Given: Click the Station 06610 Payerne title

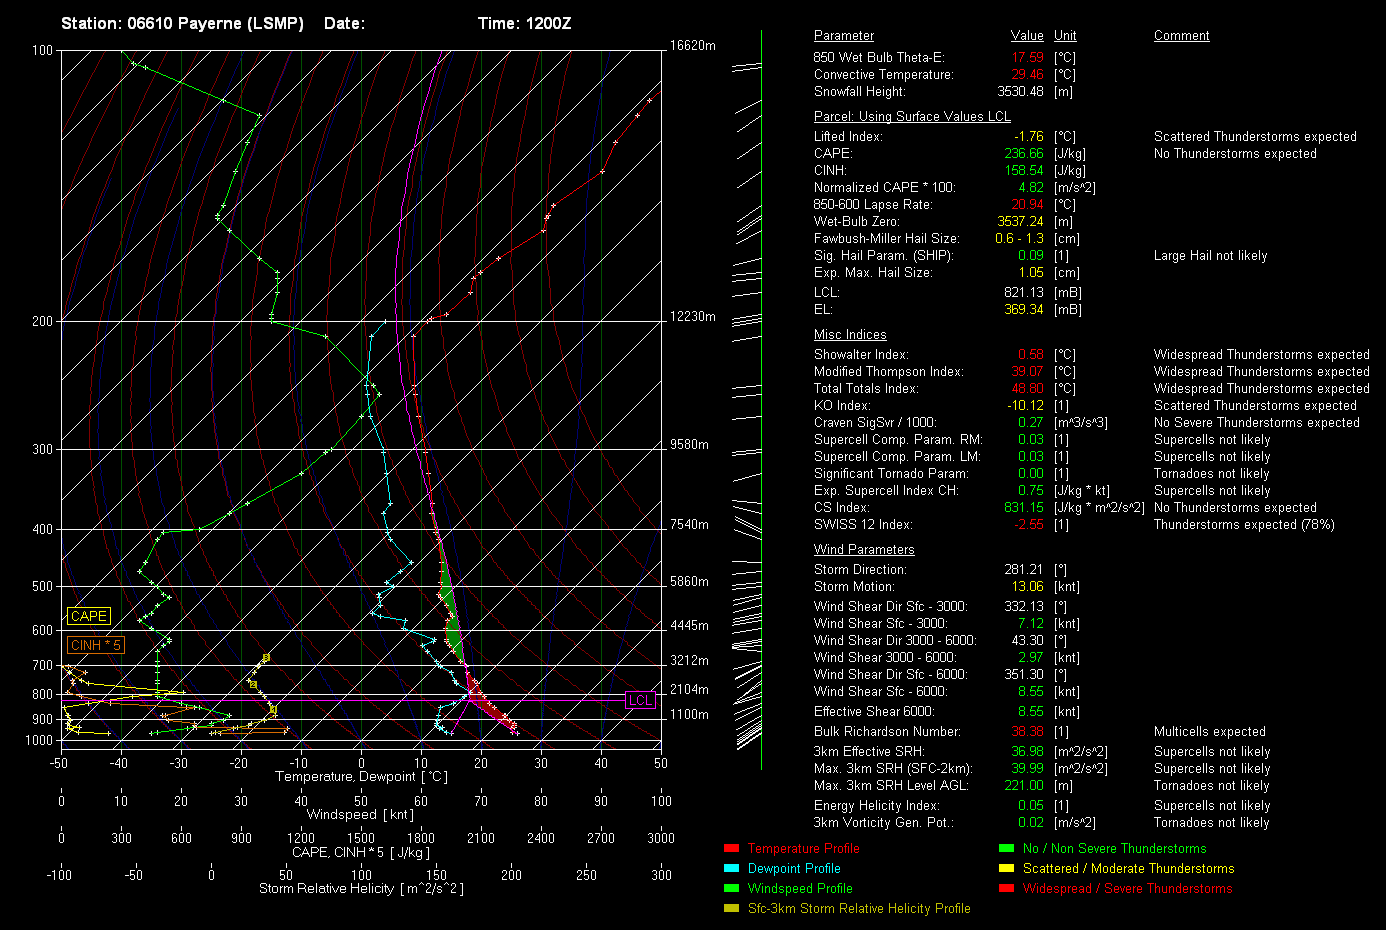Looking at the screenshot, I should point(182,23).
